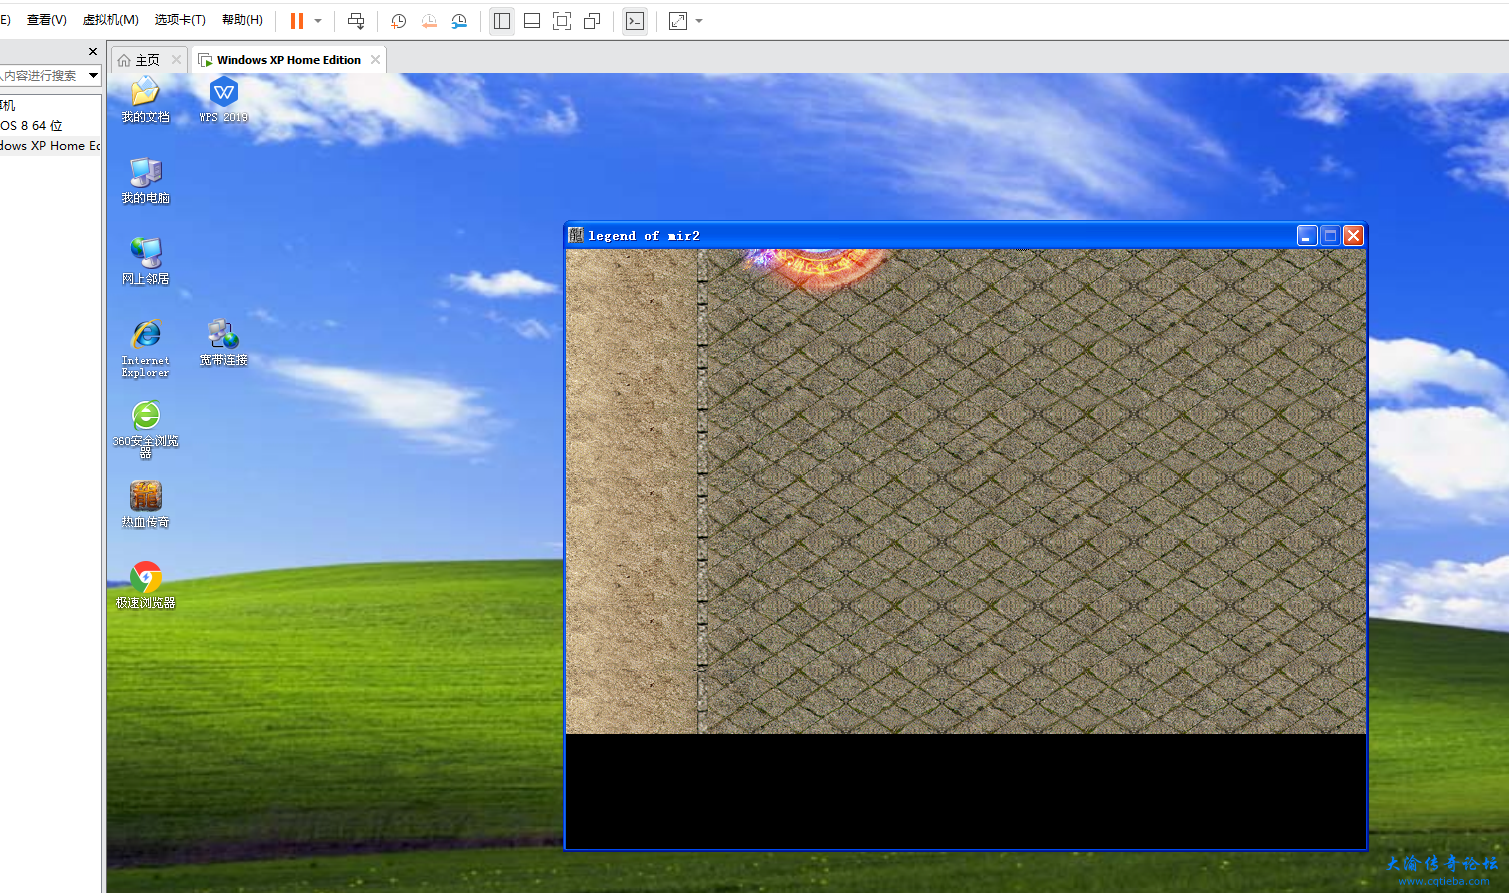This screenshot has width=1509, height=893.
Task: Take a snapshot with the clock-plus icon
Action: point(398,21)
